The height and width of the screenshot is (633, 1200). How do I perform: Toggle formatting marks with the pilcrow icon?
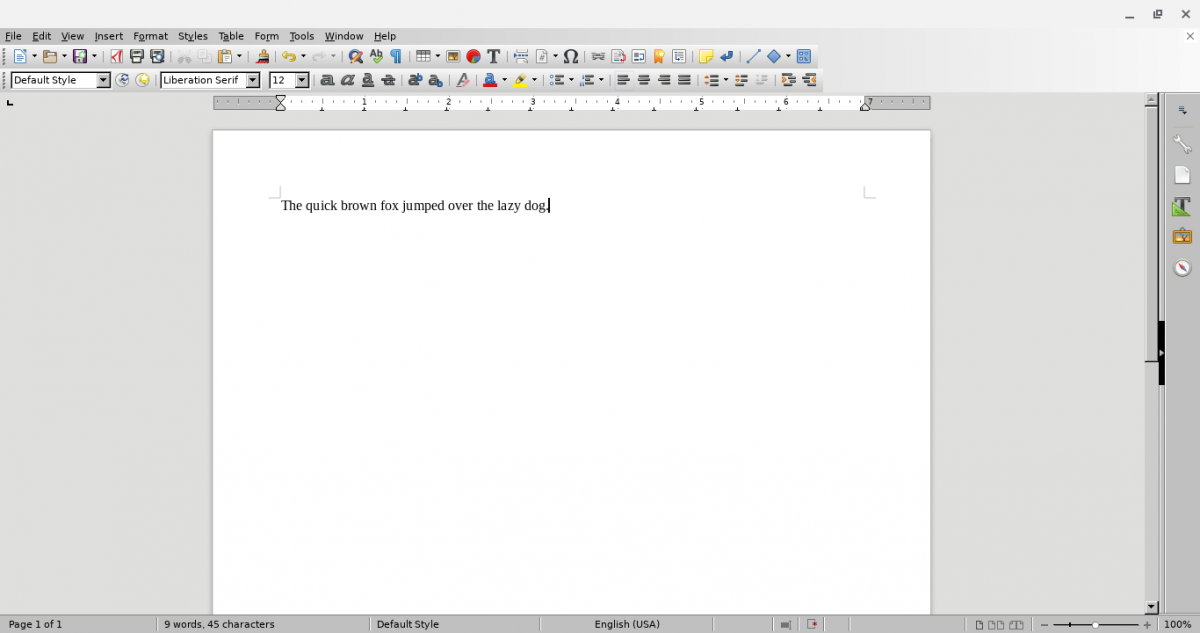[x=396, y=57]
